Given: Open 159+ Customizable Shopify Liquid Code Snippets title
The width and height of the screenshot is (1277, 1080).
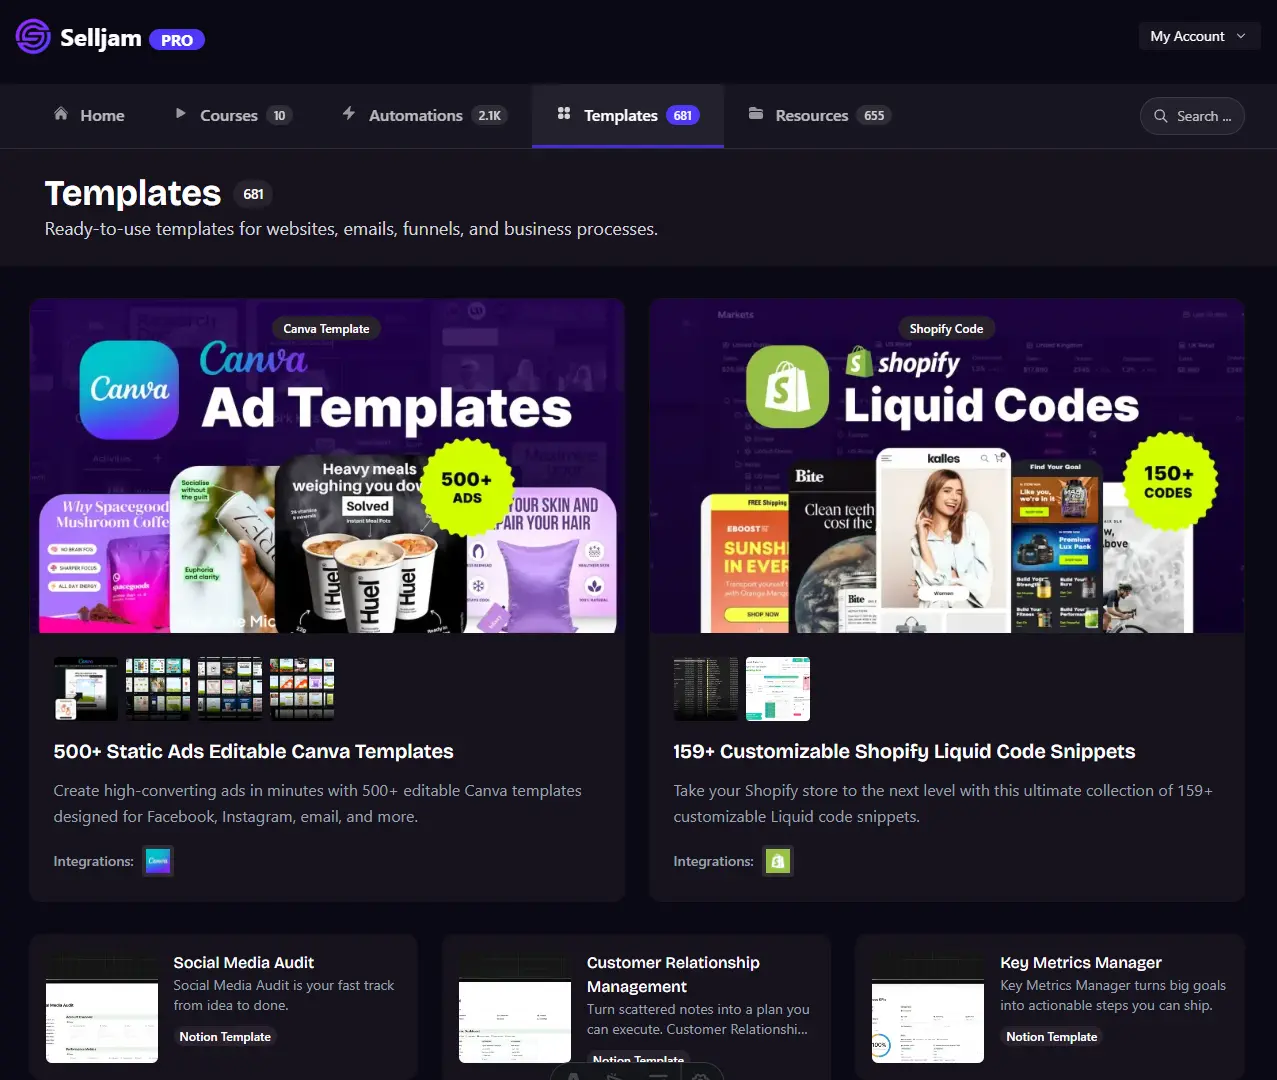Looking at the screenshot, I should (x=903, y=751).
